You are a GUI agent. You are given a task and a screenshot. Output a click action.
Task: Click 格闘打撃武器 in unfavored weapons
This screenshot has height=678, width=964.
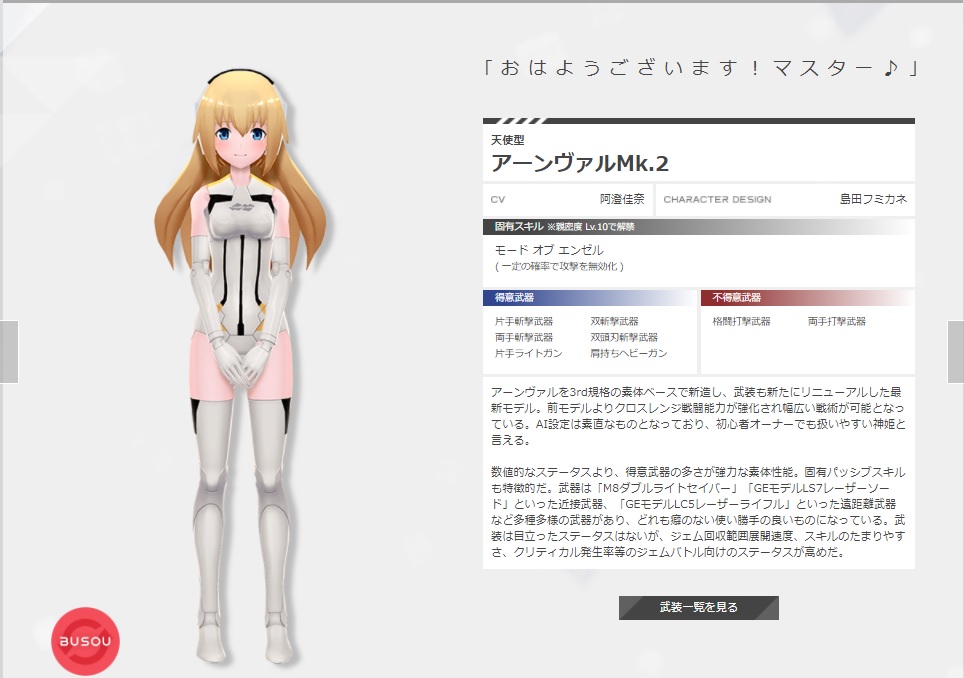pyautogui.click(x=741, y=322)
